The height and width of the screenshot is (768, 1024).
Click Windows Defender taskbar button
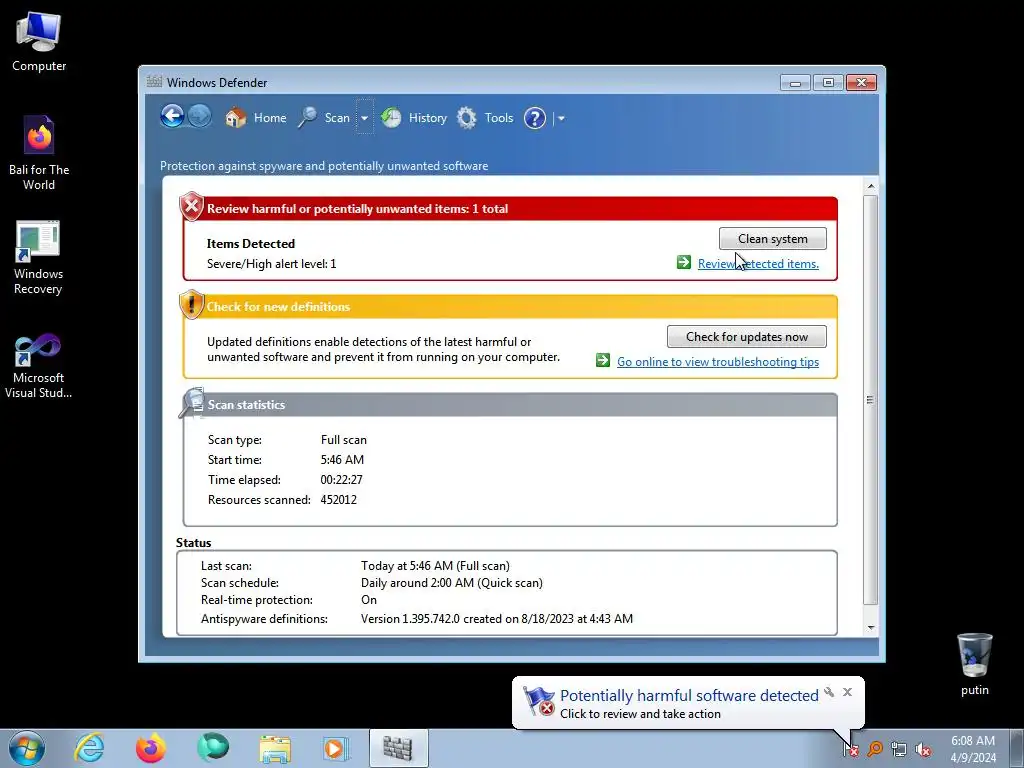pyautogui.click(x=398, y=748)
